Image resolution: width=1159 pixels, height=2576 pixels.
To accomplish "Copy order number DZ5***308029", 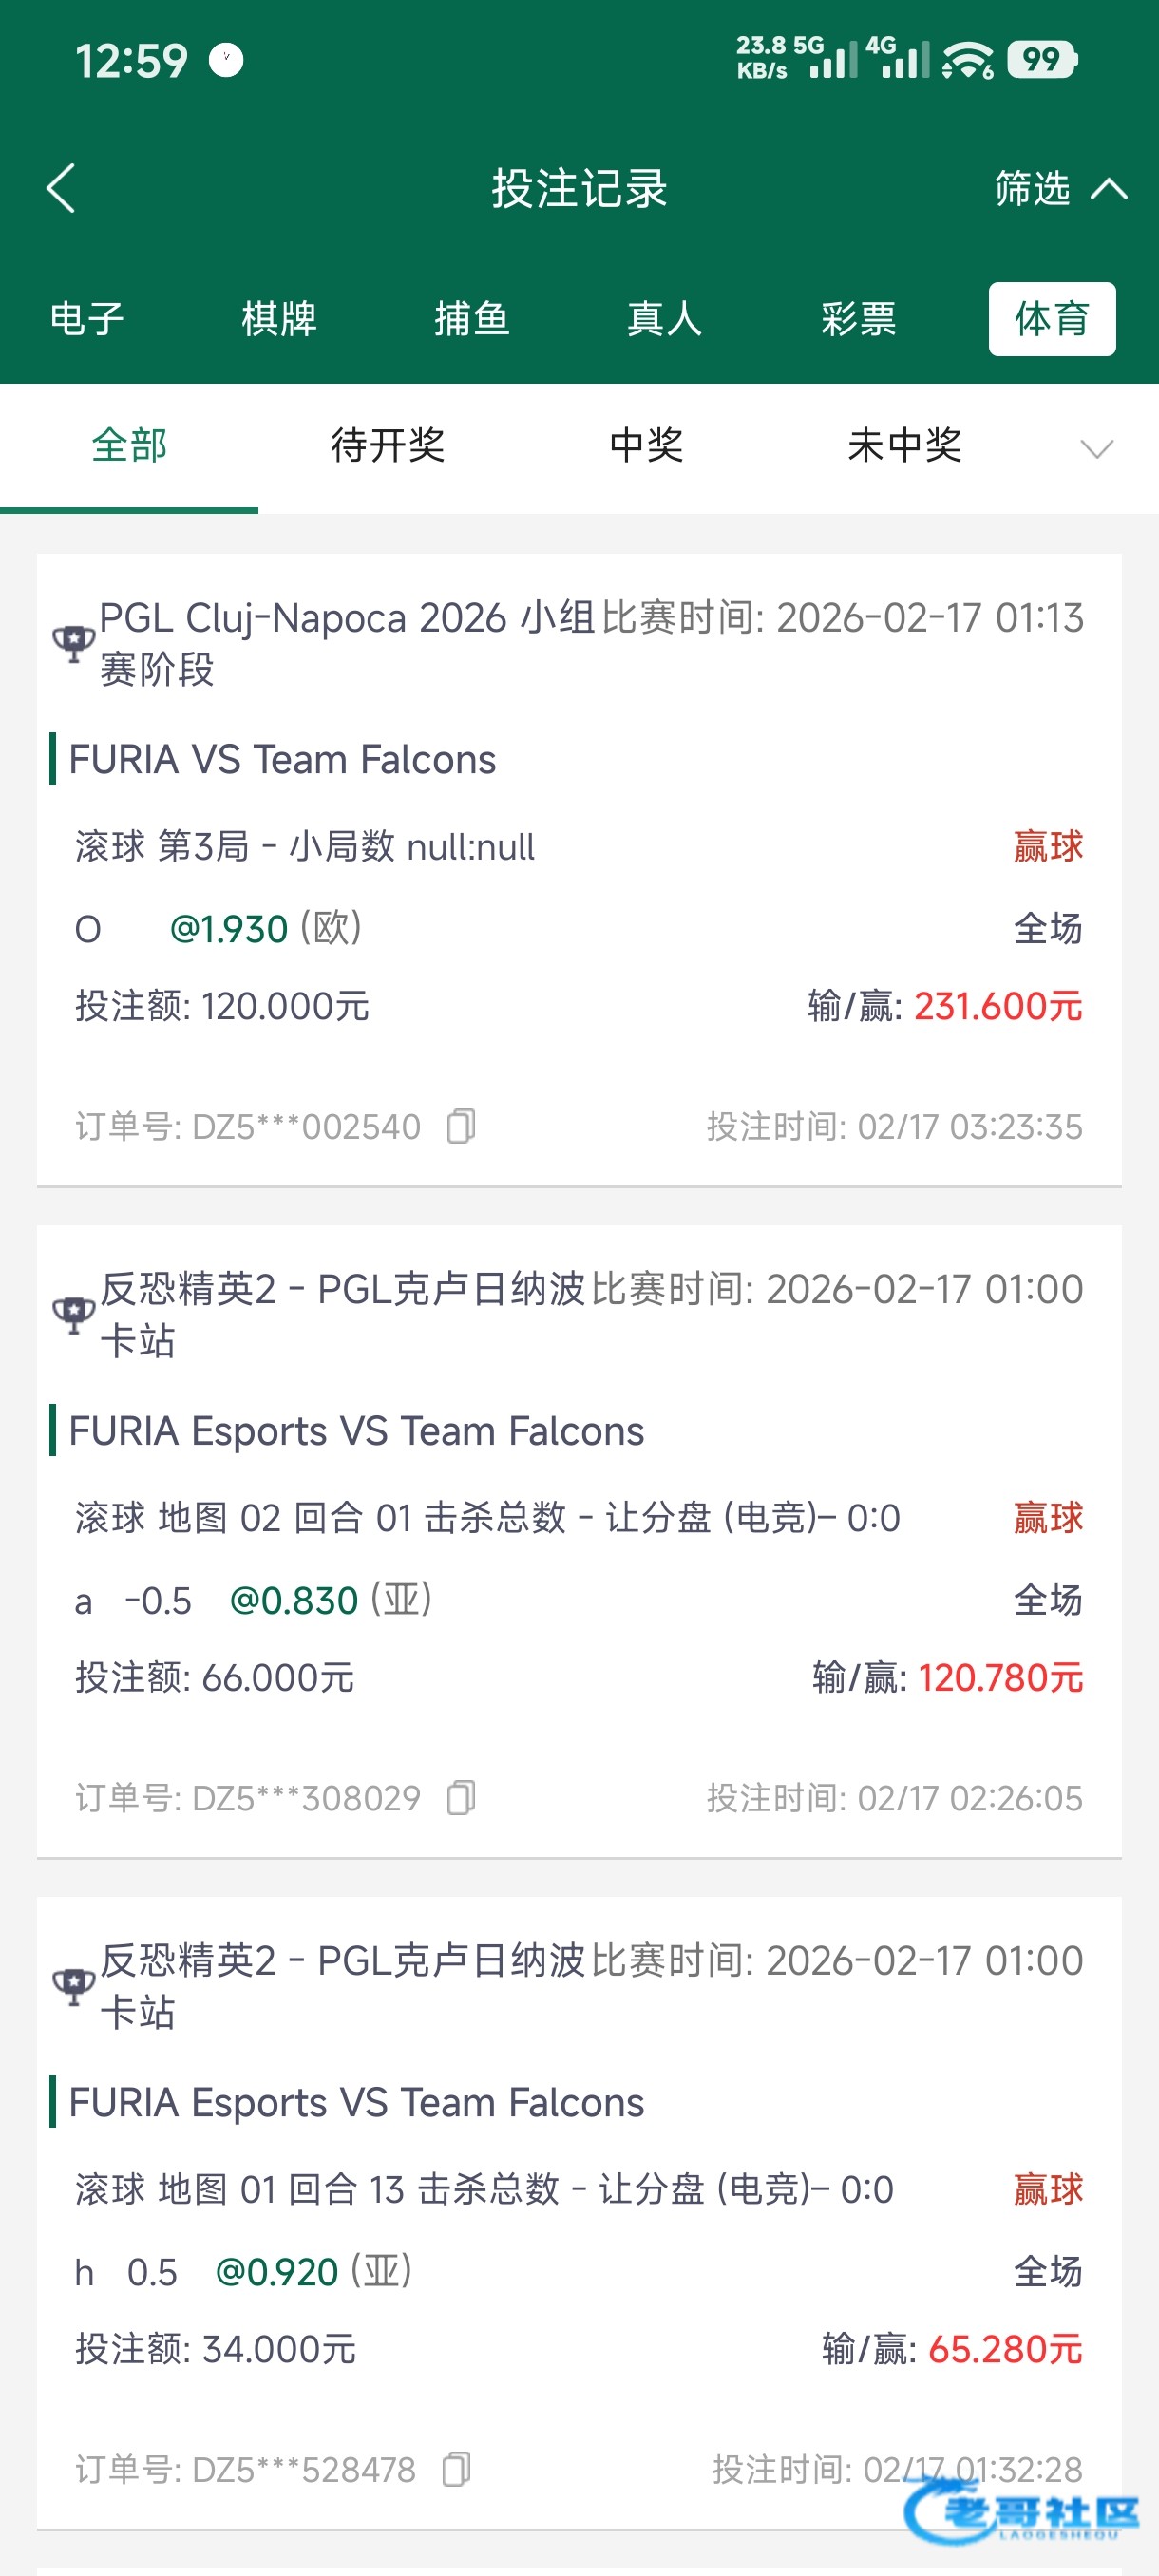I will [461, 1797].
